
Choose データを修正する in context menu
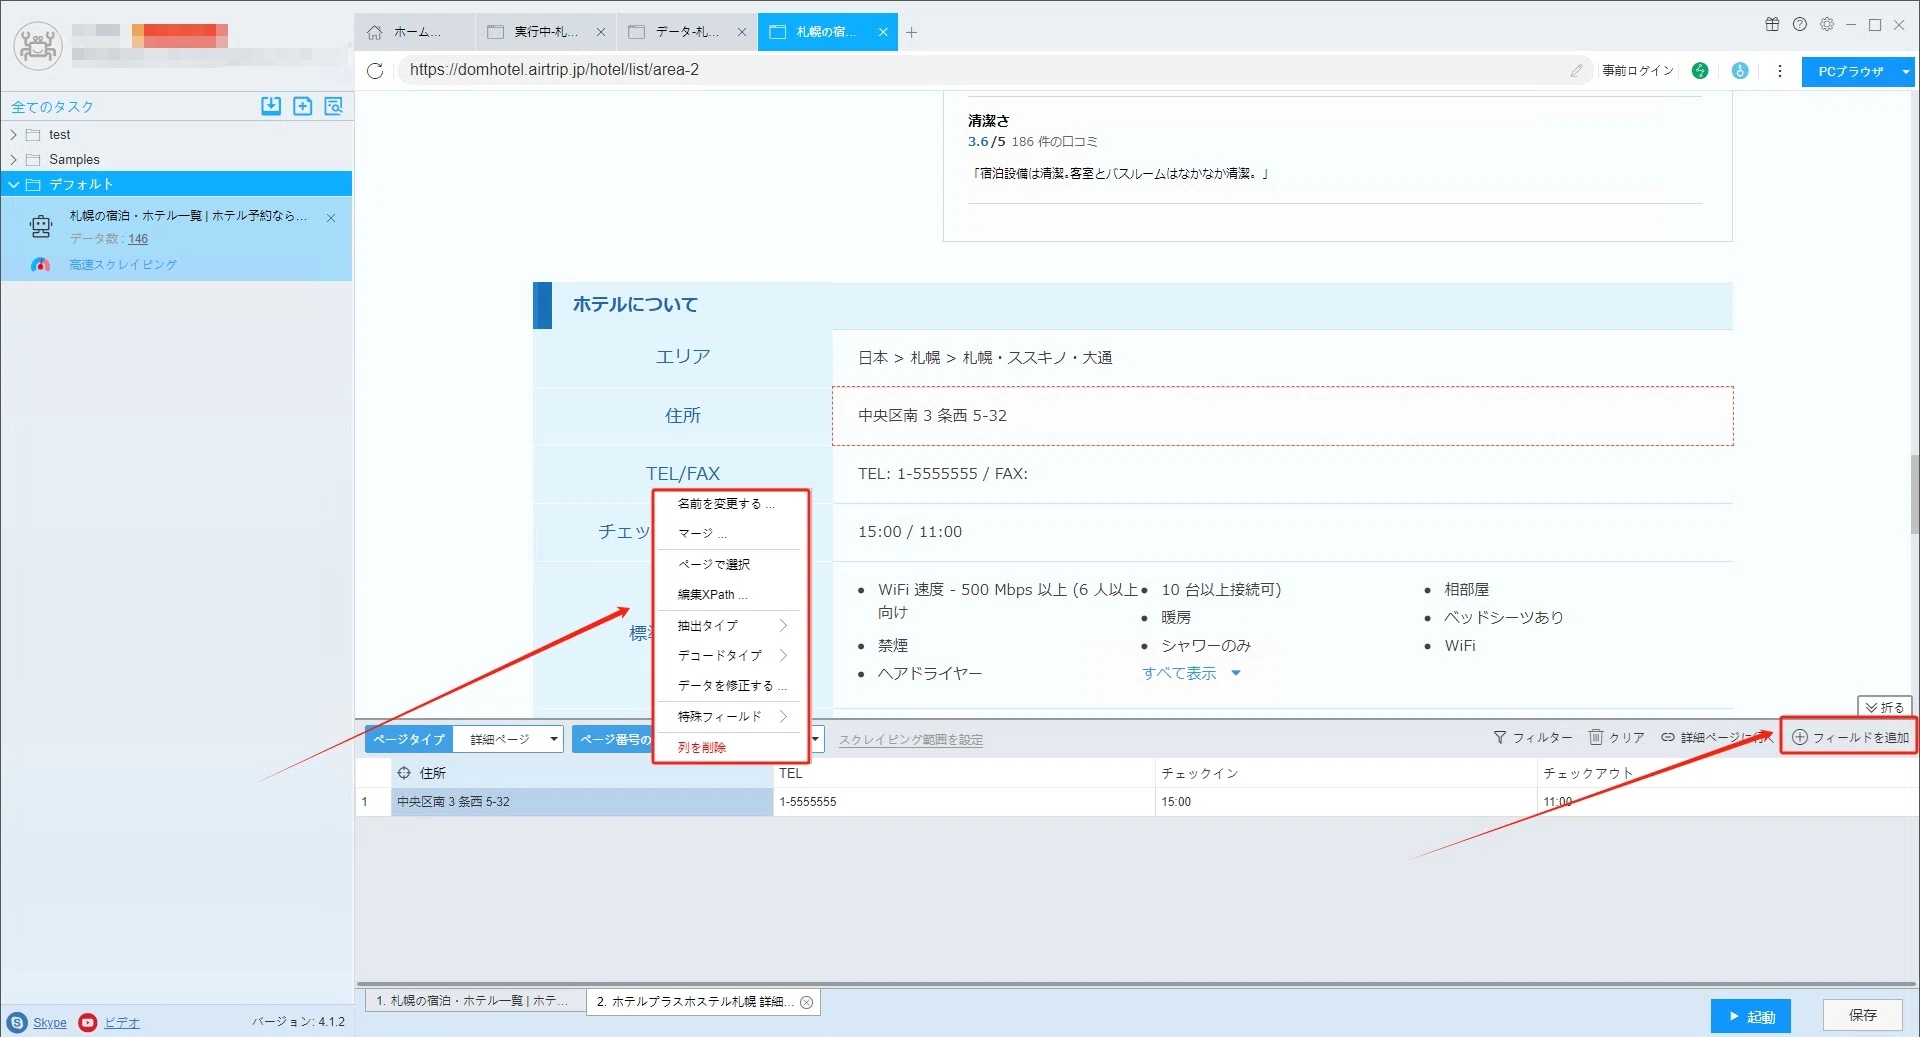[732, 685]
